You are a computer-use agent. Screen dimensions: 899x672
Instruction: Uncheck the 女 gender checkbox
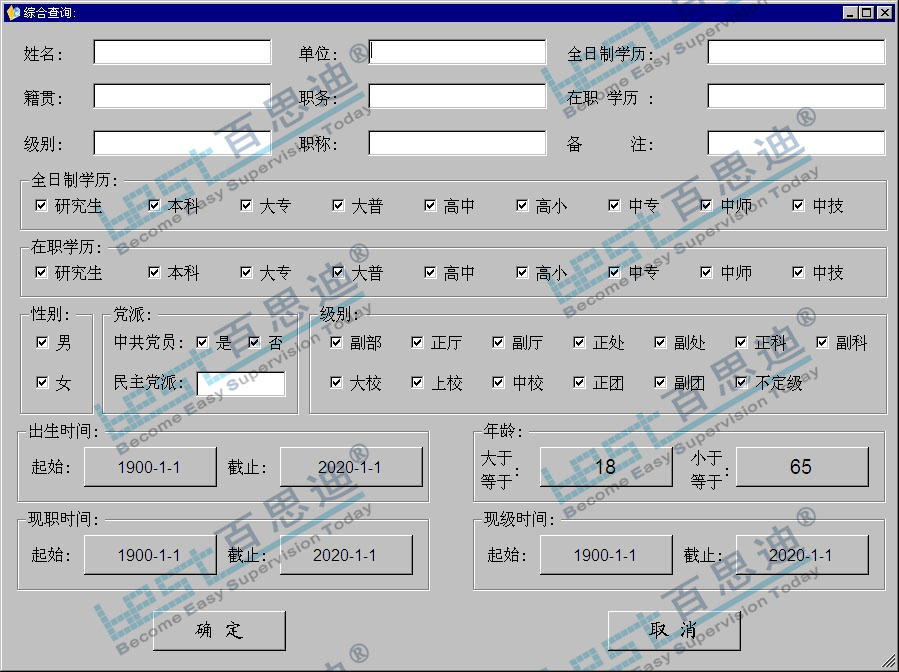tap(42, 382)
